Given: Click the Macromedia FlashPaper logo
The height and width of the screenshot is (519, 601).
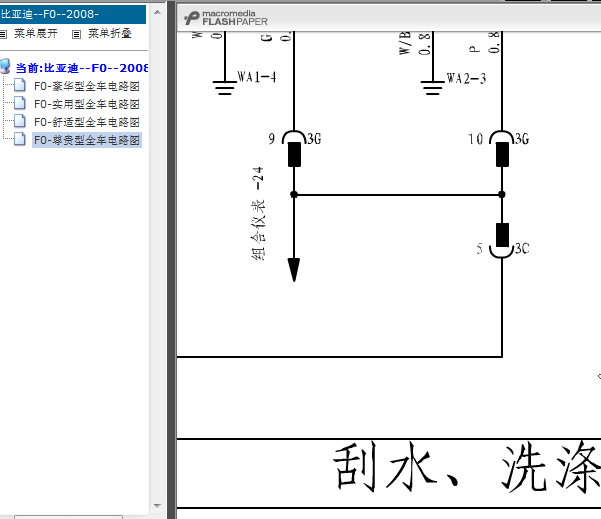Looking at the screenshot, I should click(226, 18).
